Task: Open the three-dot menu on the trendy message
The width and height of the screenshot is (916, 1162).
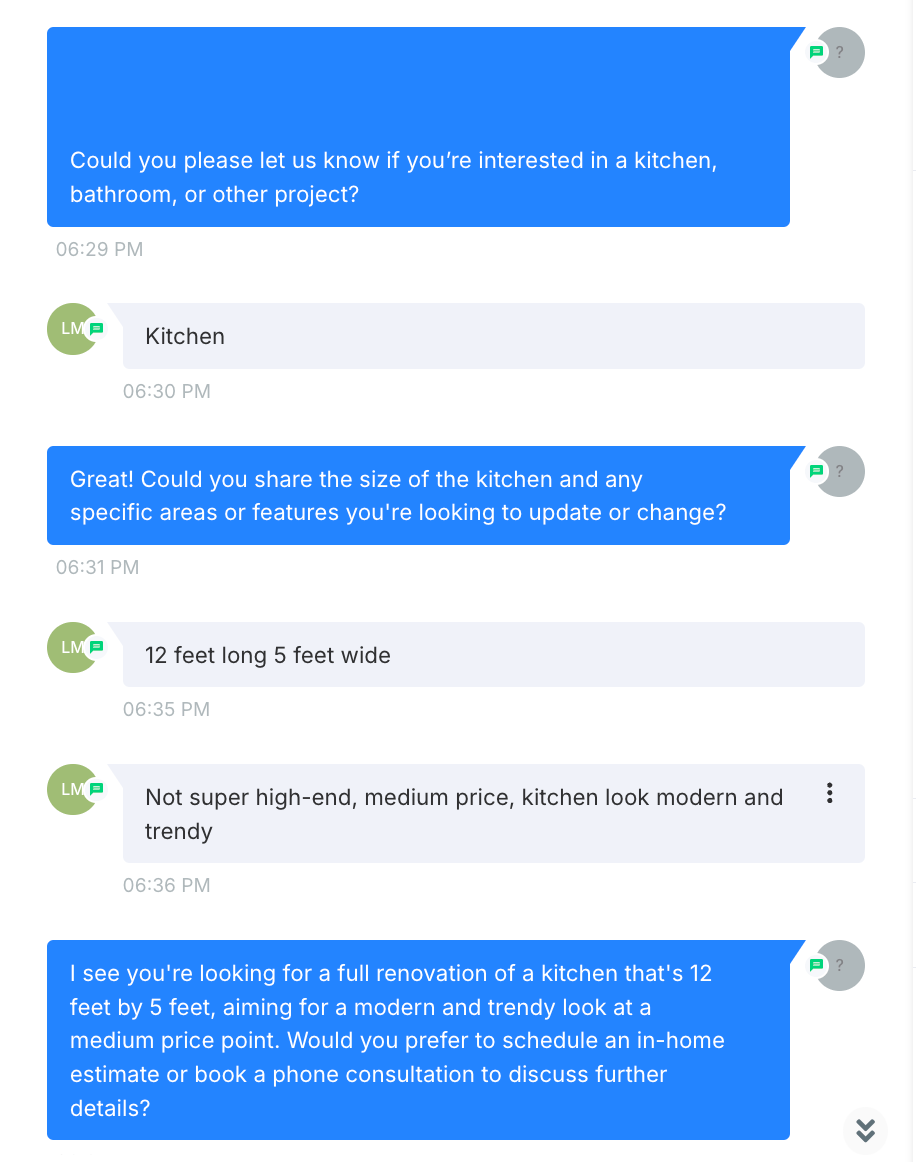Action: pos(829,793)
